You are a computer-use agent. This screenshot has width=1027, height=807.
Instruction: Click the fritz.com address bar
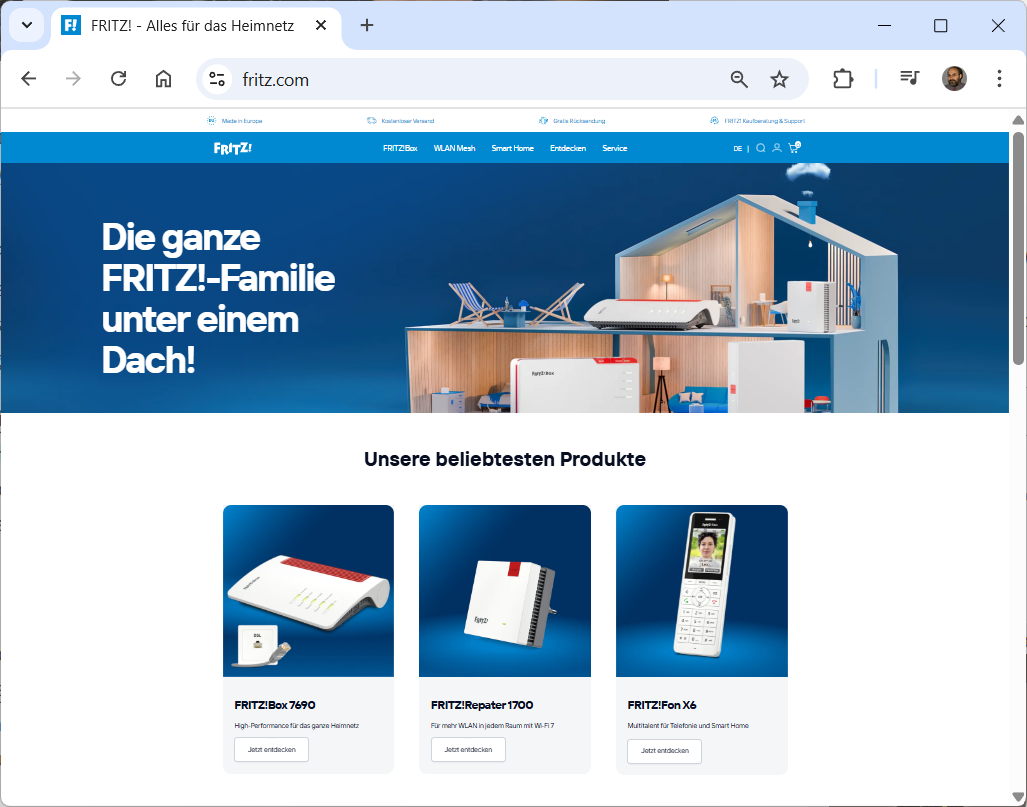pos(480,80)
